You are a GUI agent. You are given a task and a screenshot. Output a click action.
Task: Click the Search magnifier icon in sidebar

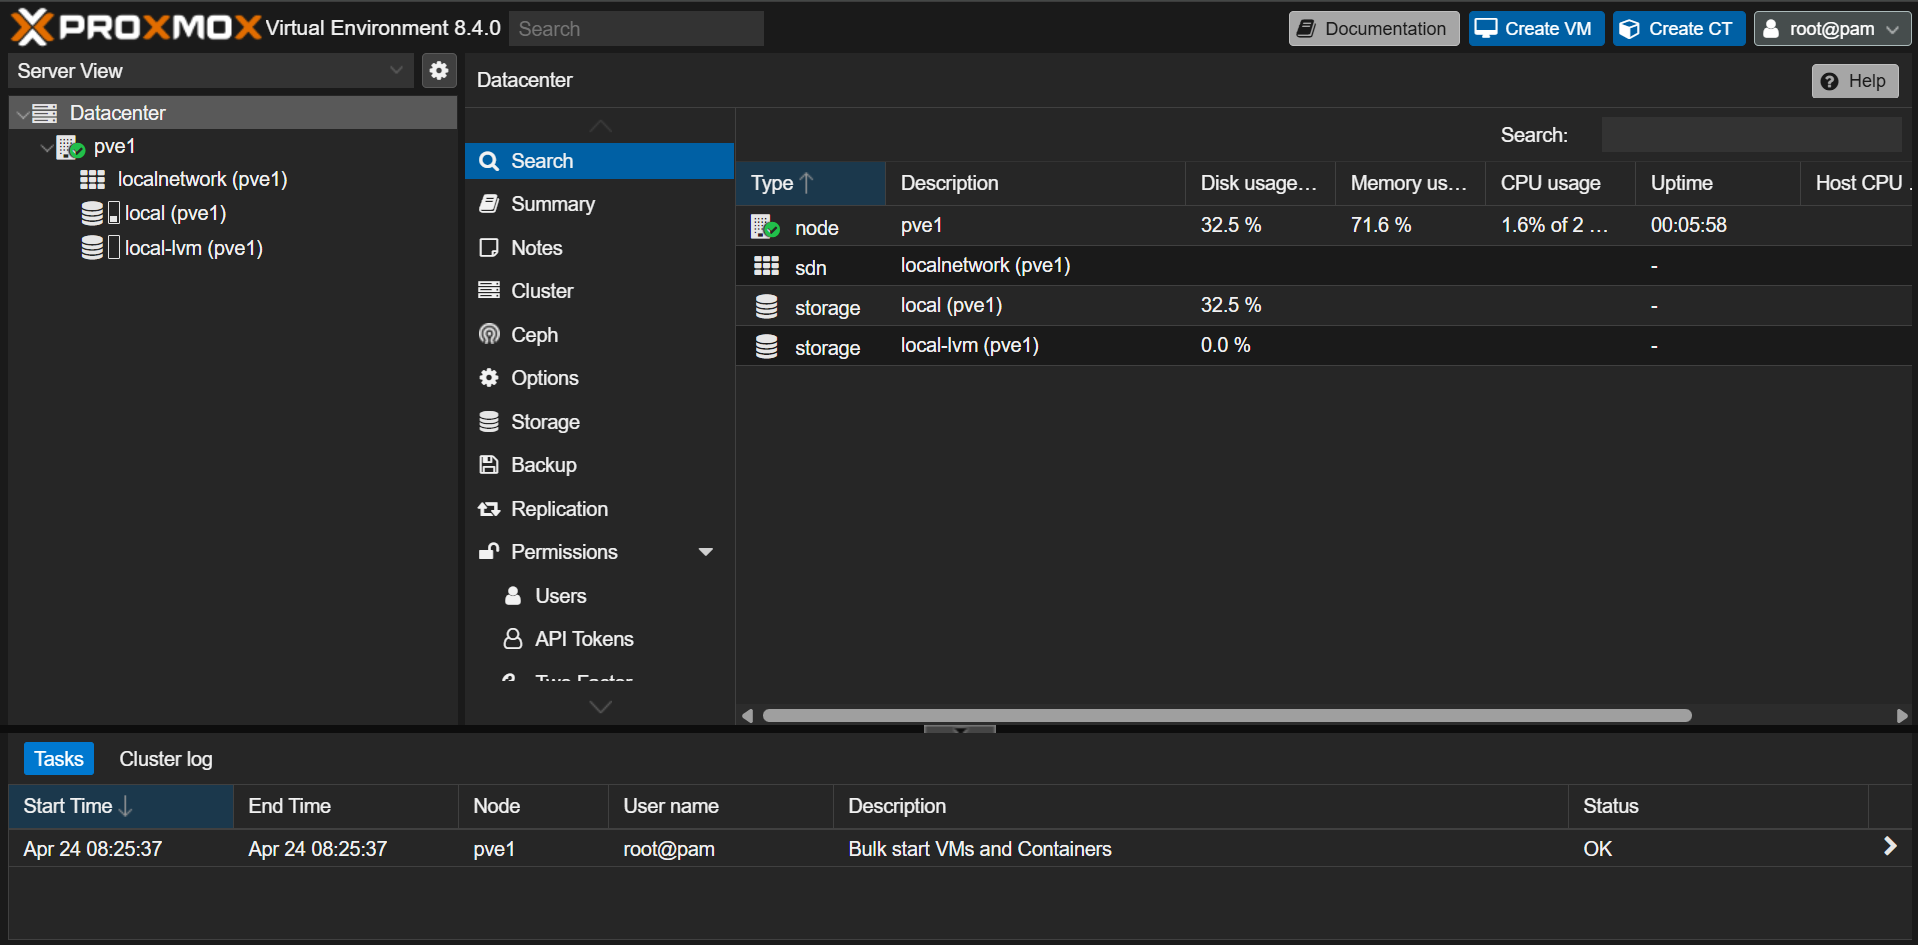(x=489, y=161)
